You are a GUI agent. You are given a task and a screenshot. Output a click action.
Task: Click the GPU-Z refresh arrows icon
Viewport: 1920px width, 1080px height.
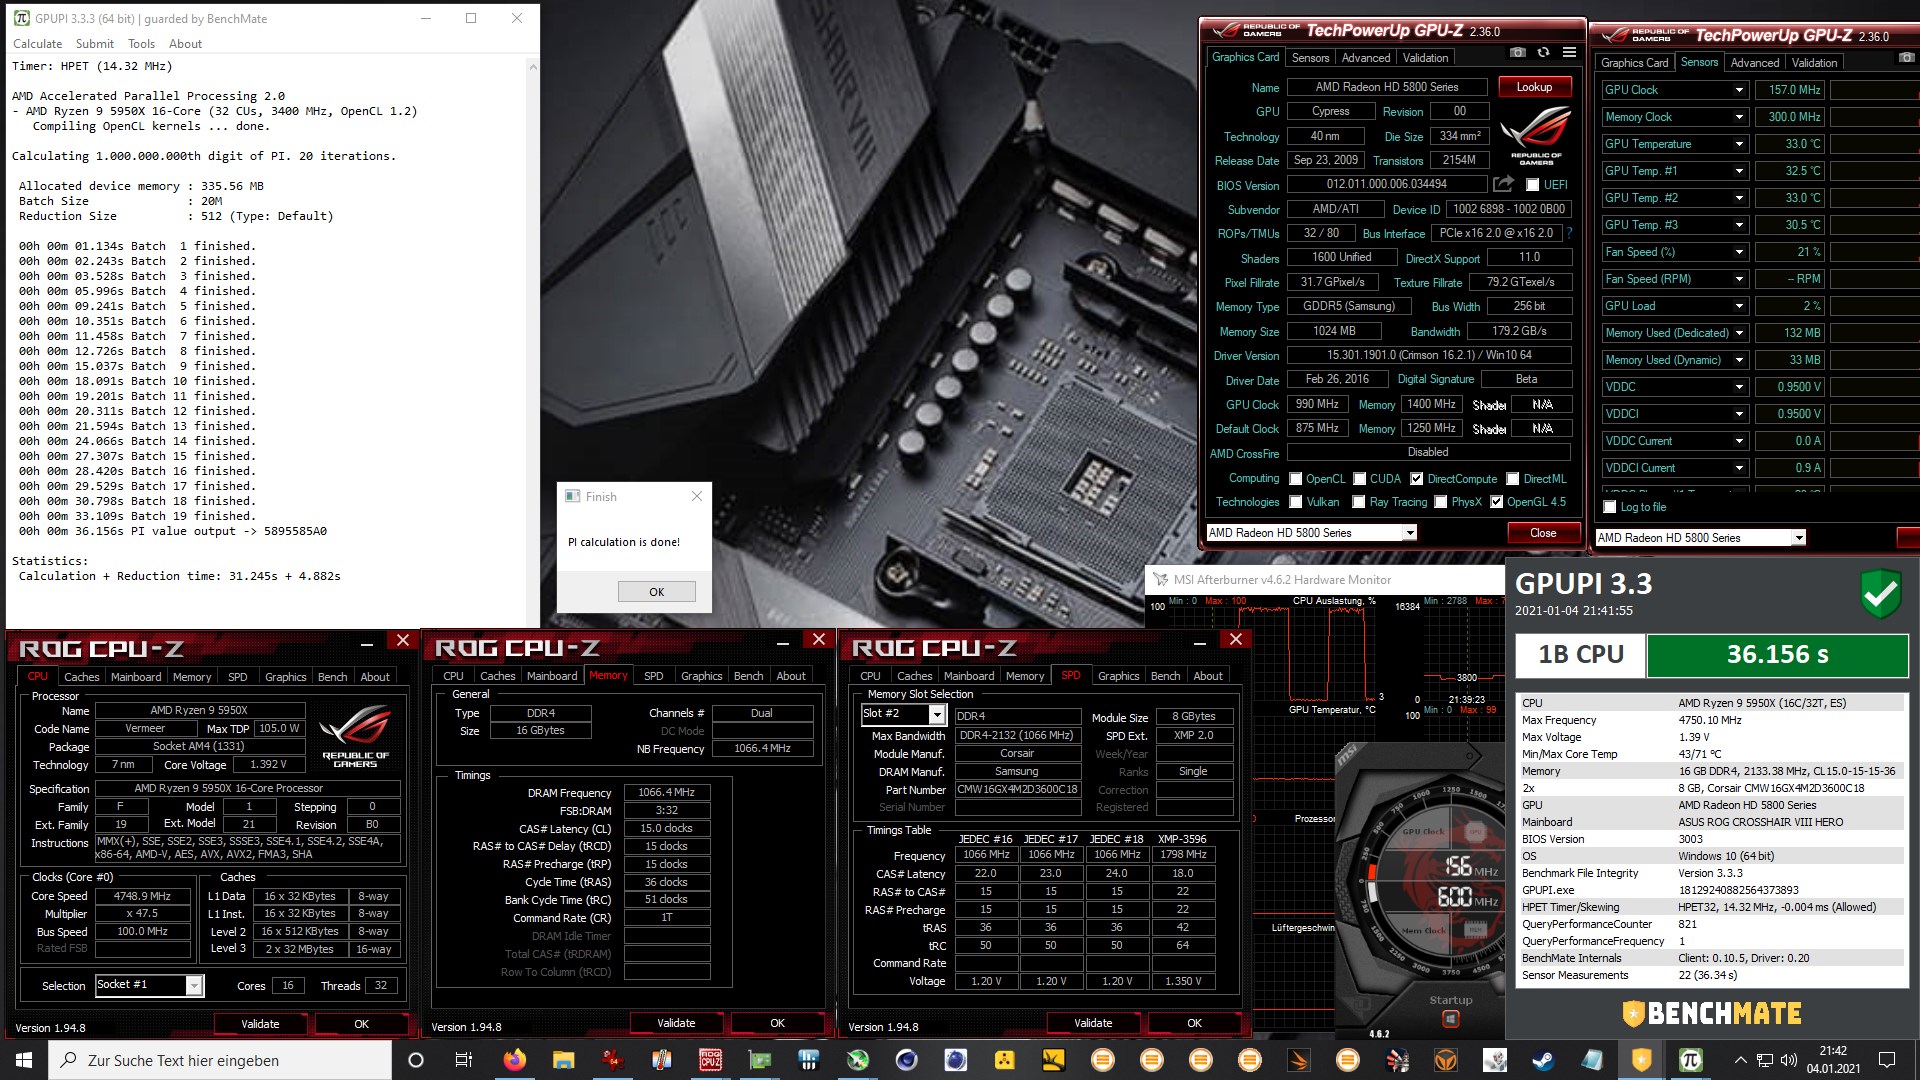coord(1543,53)
